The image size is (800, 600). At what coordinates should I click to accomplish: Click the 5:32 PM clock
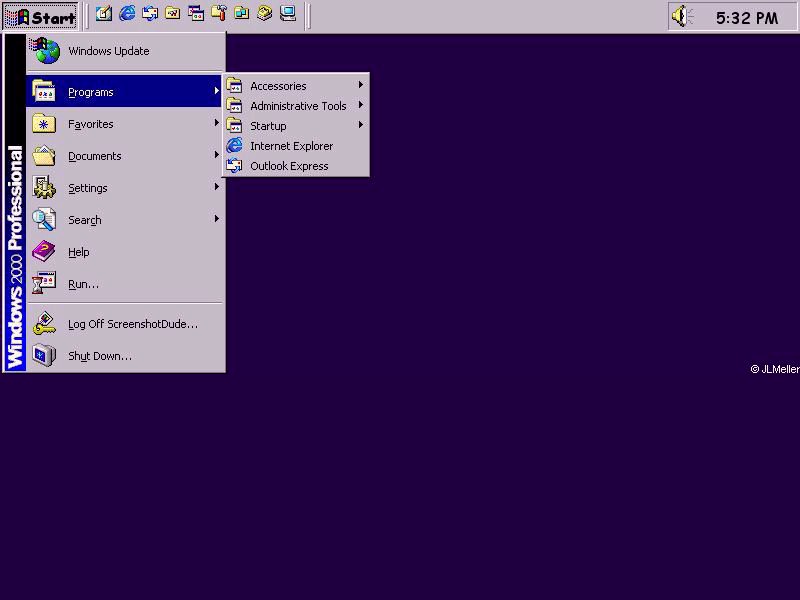pos(747,18)
